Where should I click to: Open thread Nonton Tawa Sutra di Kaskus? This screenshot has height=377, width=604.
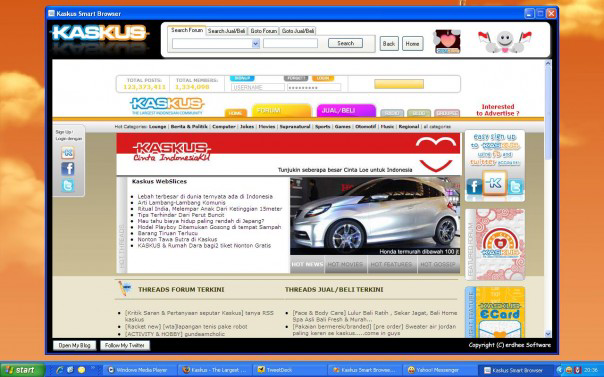(177, 239)
